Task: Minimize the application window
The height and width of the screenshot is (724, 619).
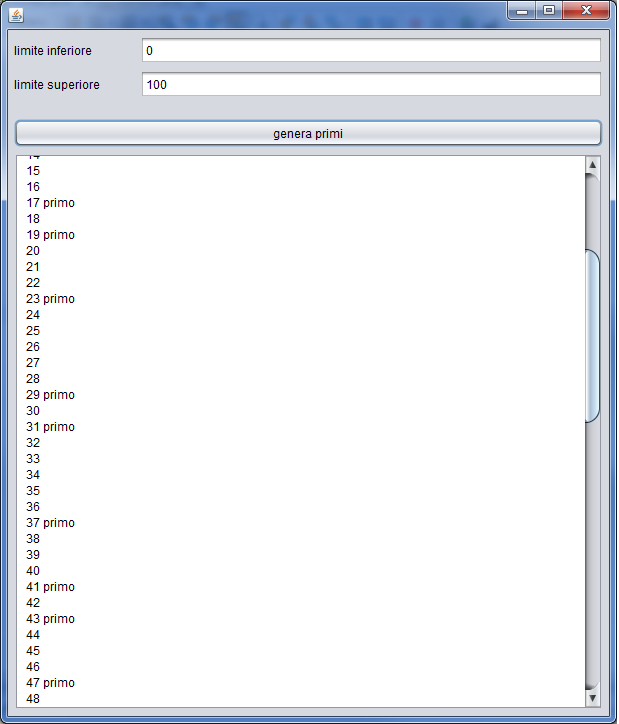Action: click(523, 11)
